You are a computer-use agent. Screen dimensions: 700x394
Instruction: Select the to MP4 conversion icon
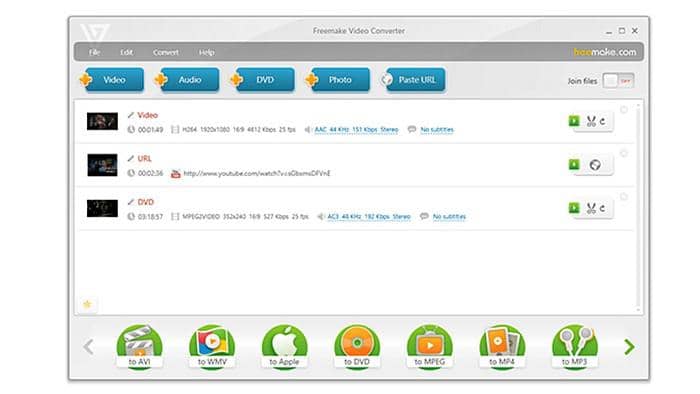click(502, 346)
